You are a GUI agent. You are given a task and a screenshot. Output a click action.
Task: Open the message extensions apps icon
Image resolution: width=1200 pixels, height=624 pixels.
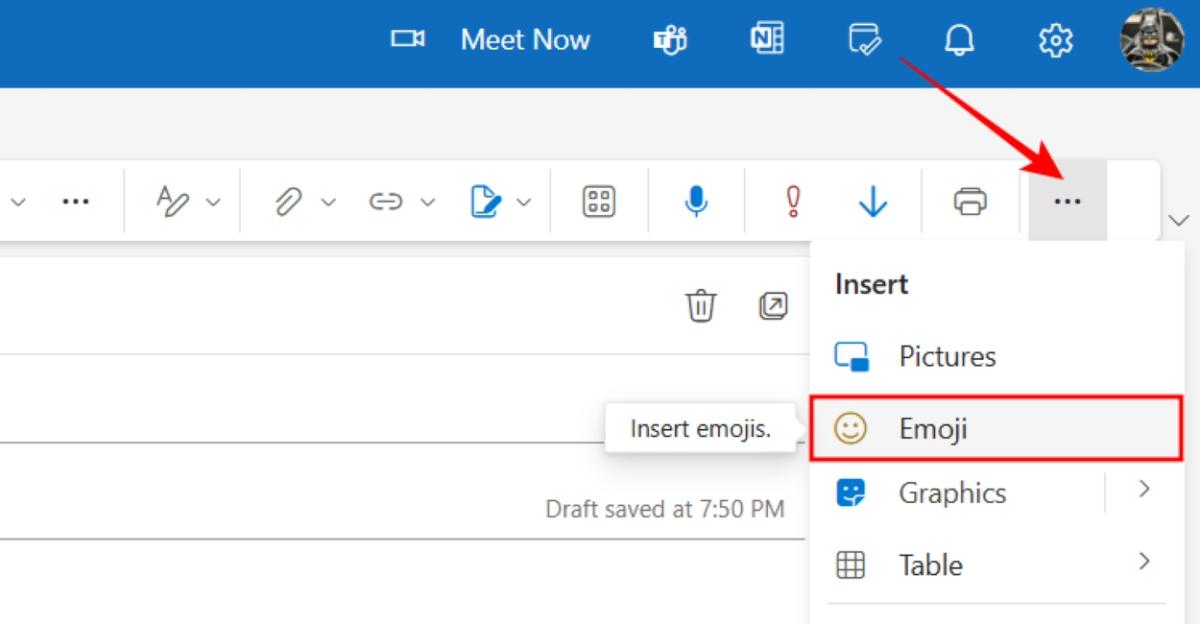[597, 200]
